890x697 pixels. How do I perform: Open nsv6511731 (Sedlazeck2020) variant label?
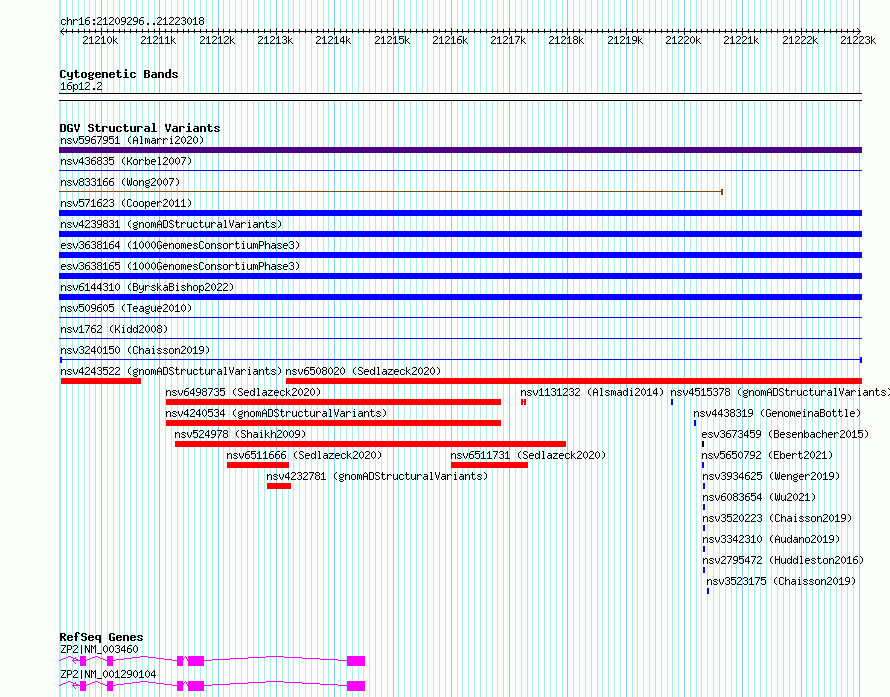pos(528,455)
